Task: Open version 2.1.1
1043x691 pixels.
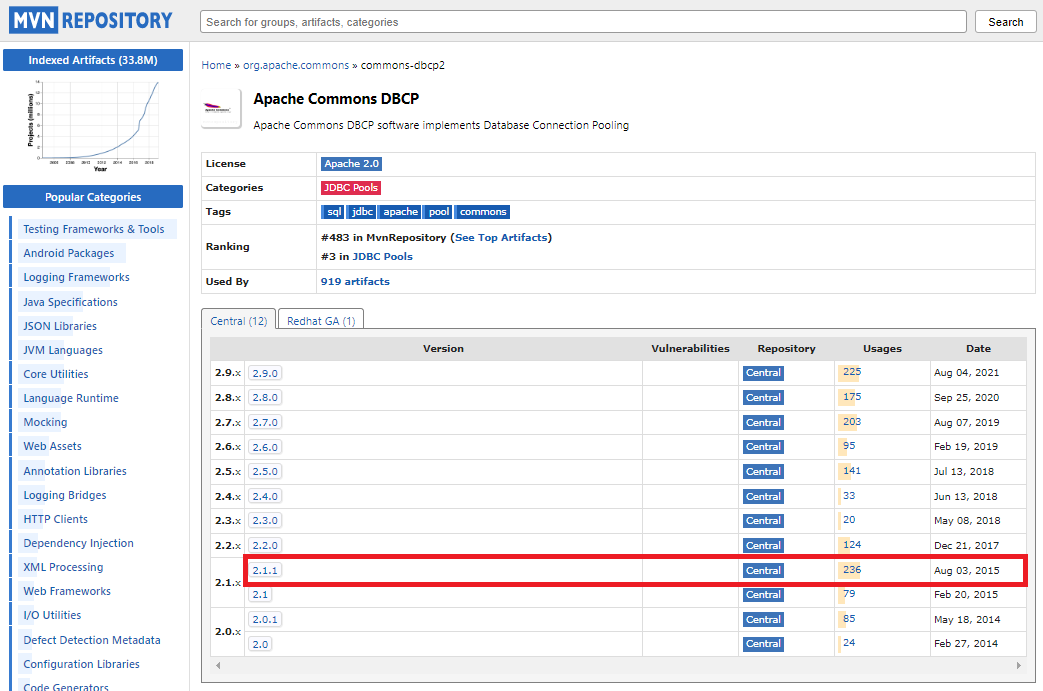Action: [265, 570]
